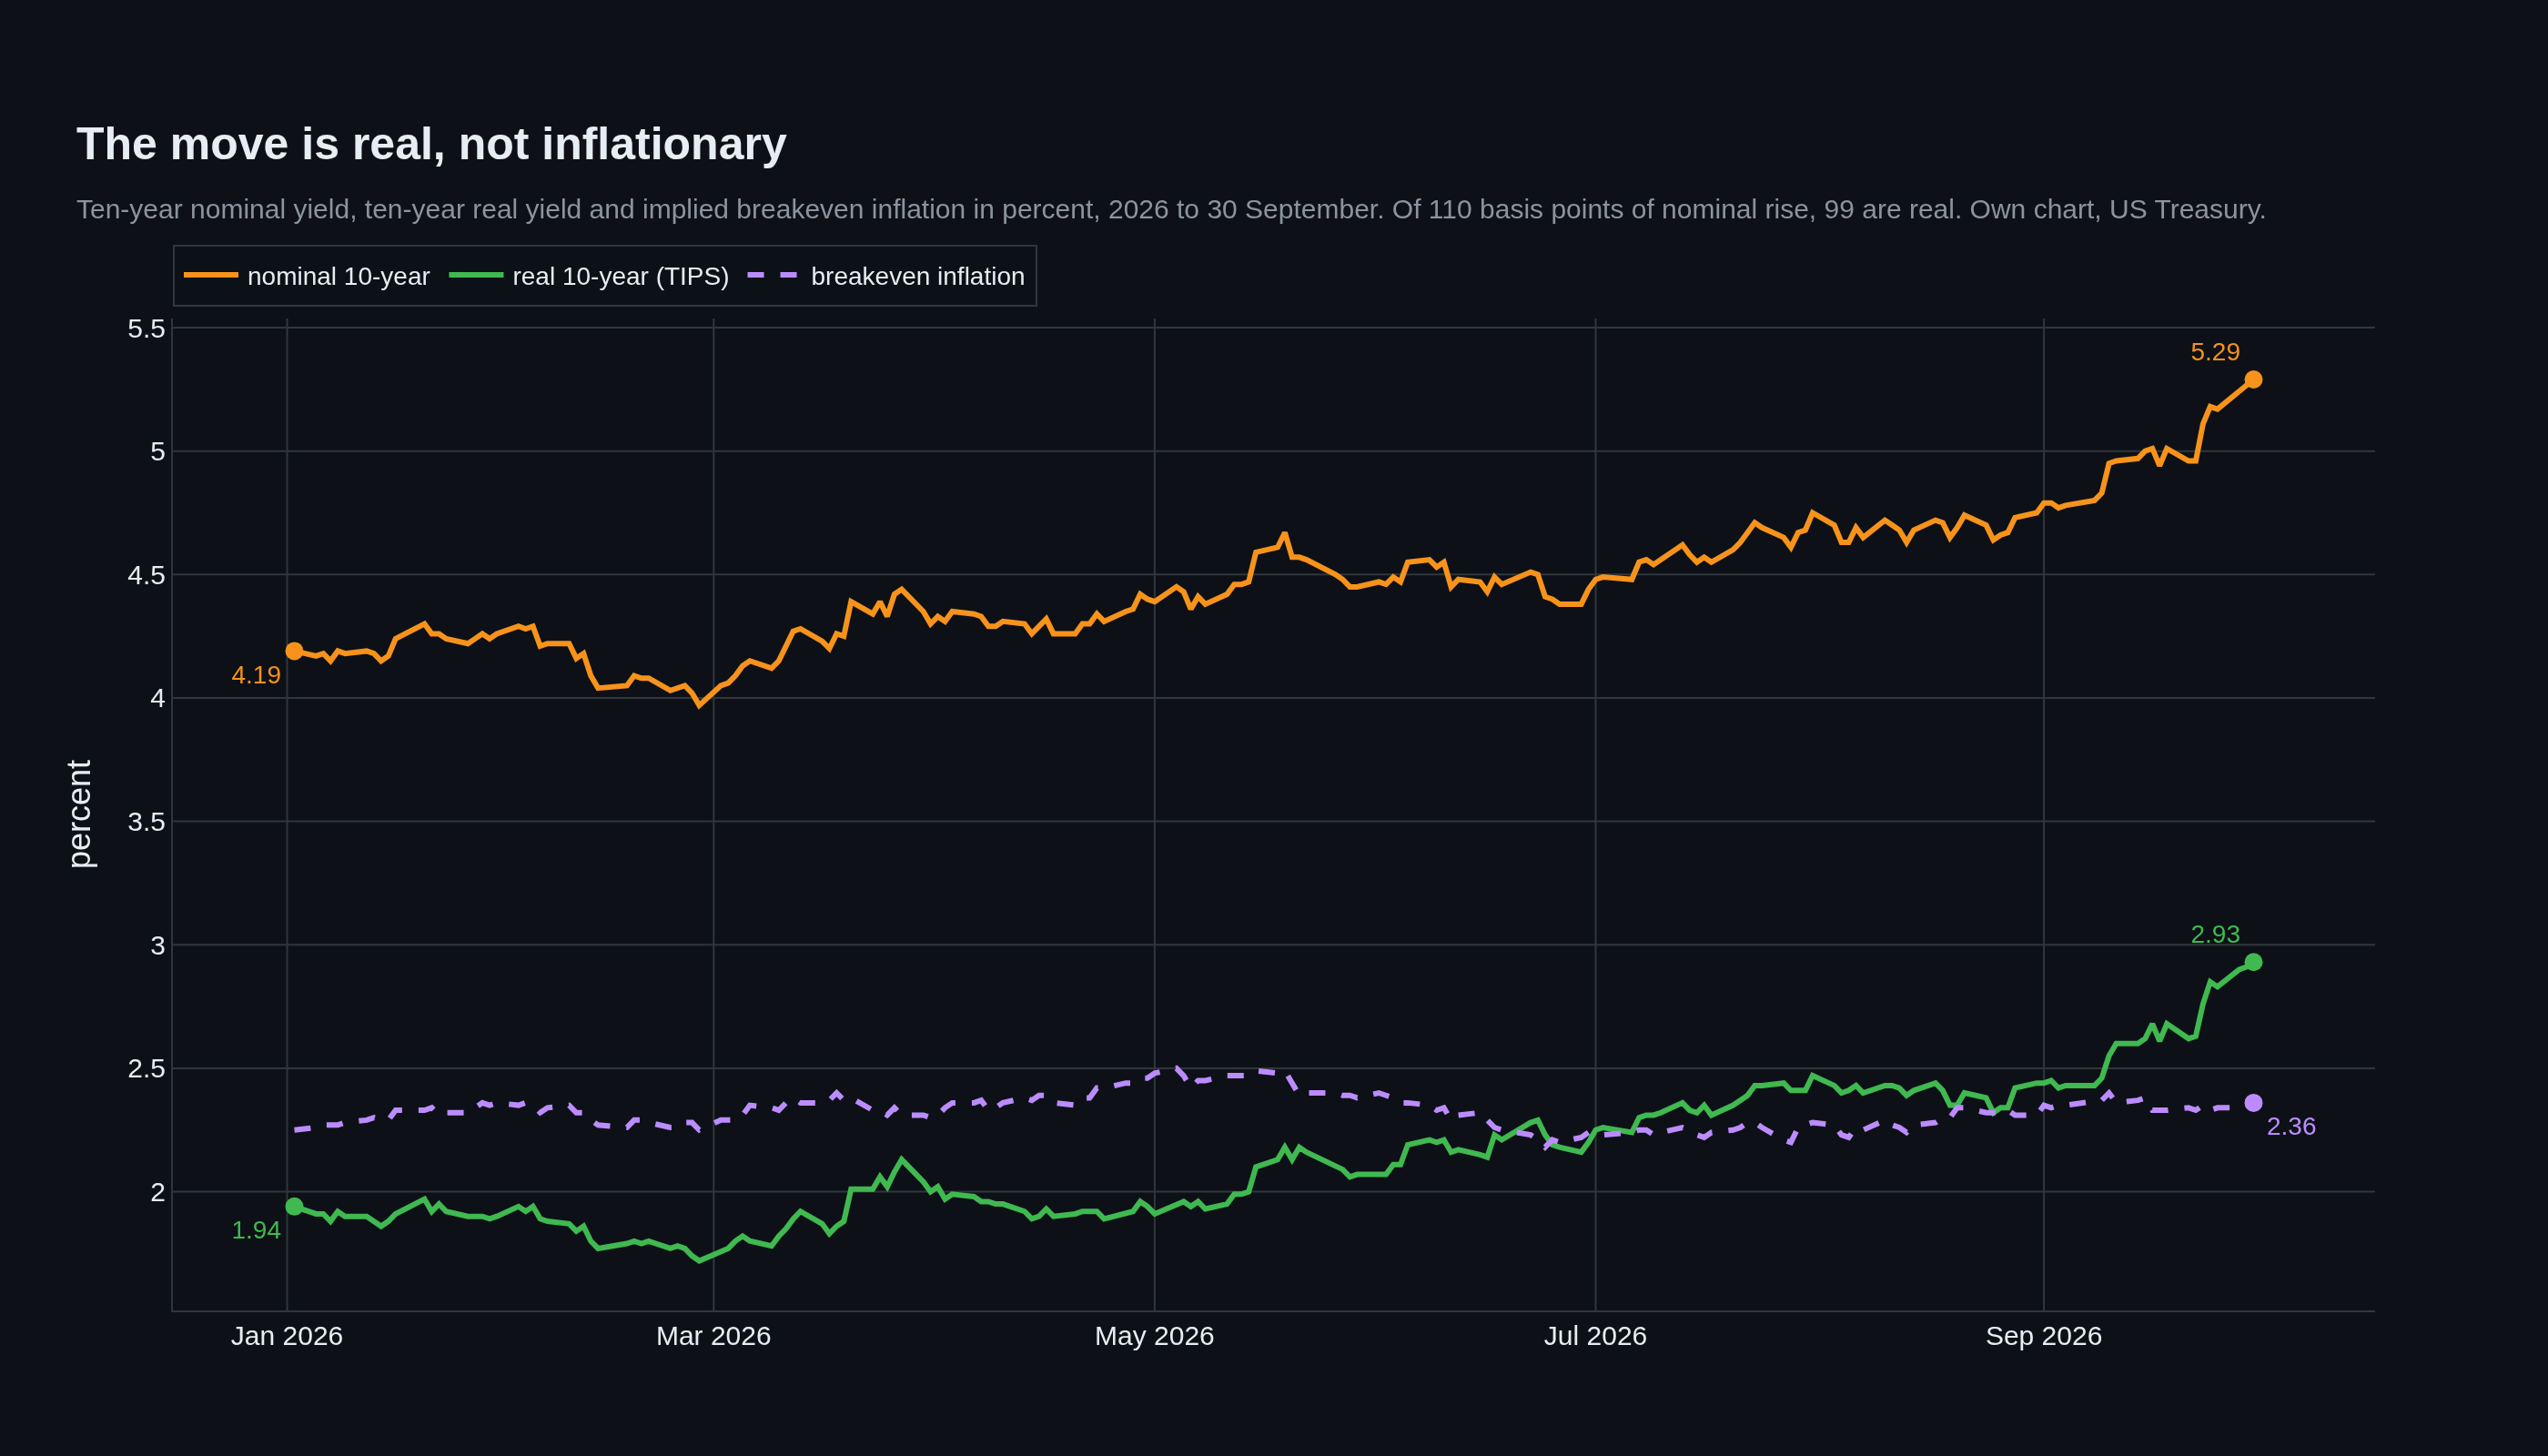Click the green end marker at 2.93
This screenshot has height=1456, width=2548.
tap(2253, 962)
